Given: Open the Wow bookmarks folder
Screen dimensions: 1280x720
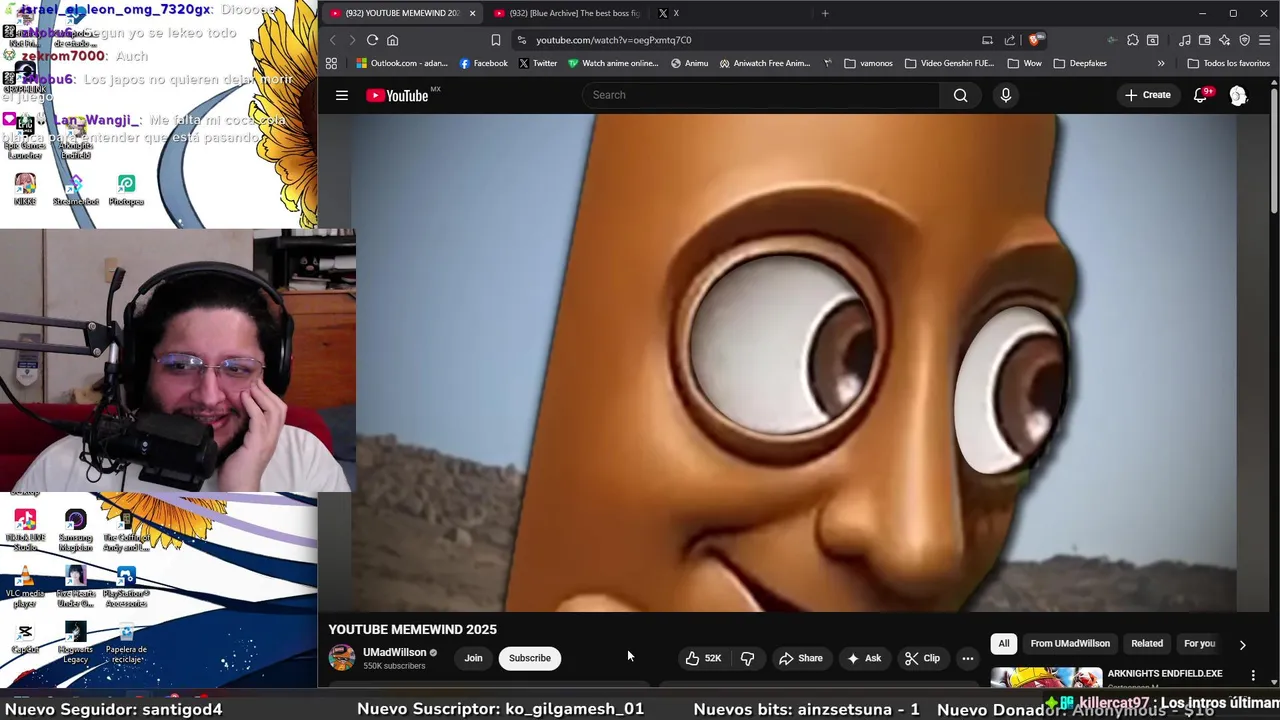Looking at the screenshot, I should 1024,63.
